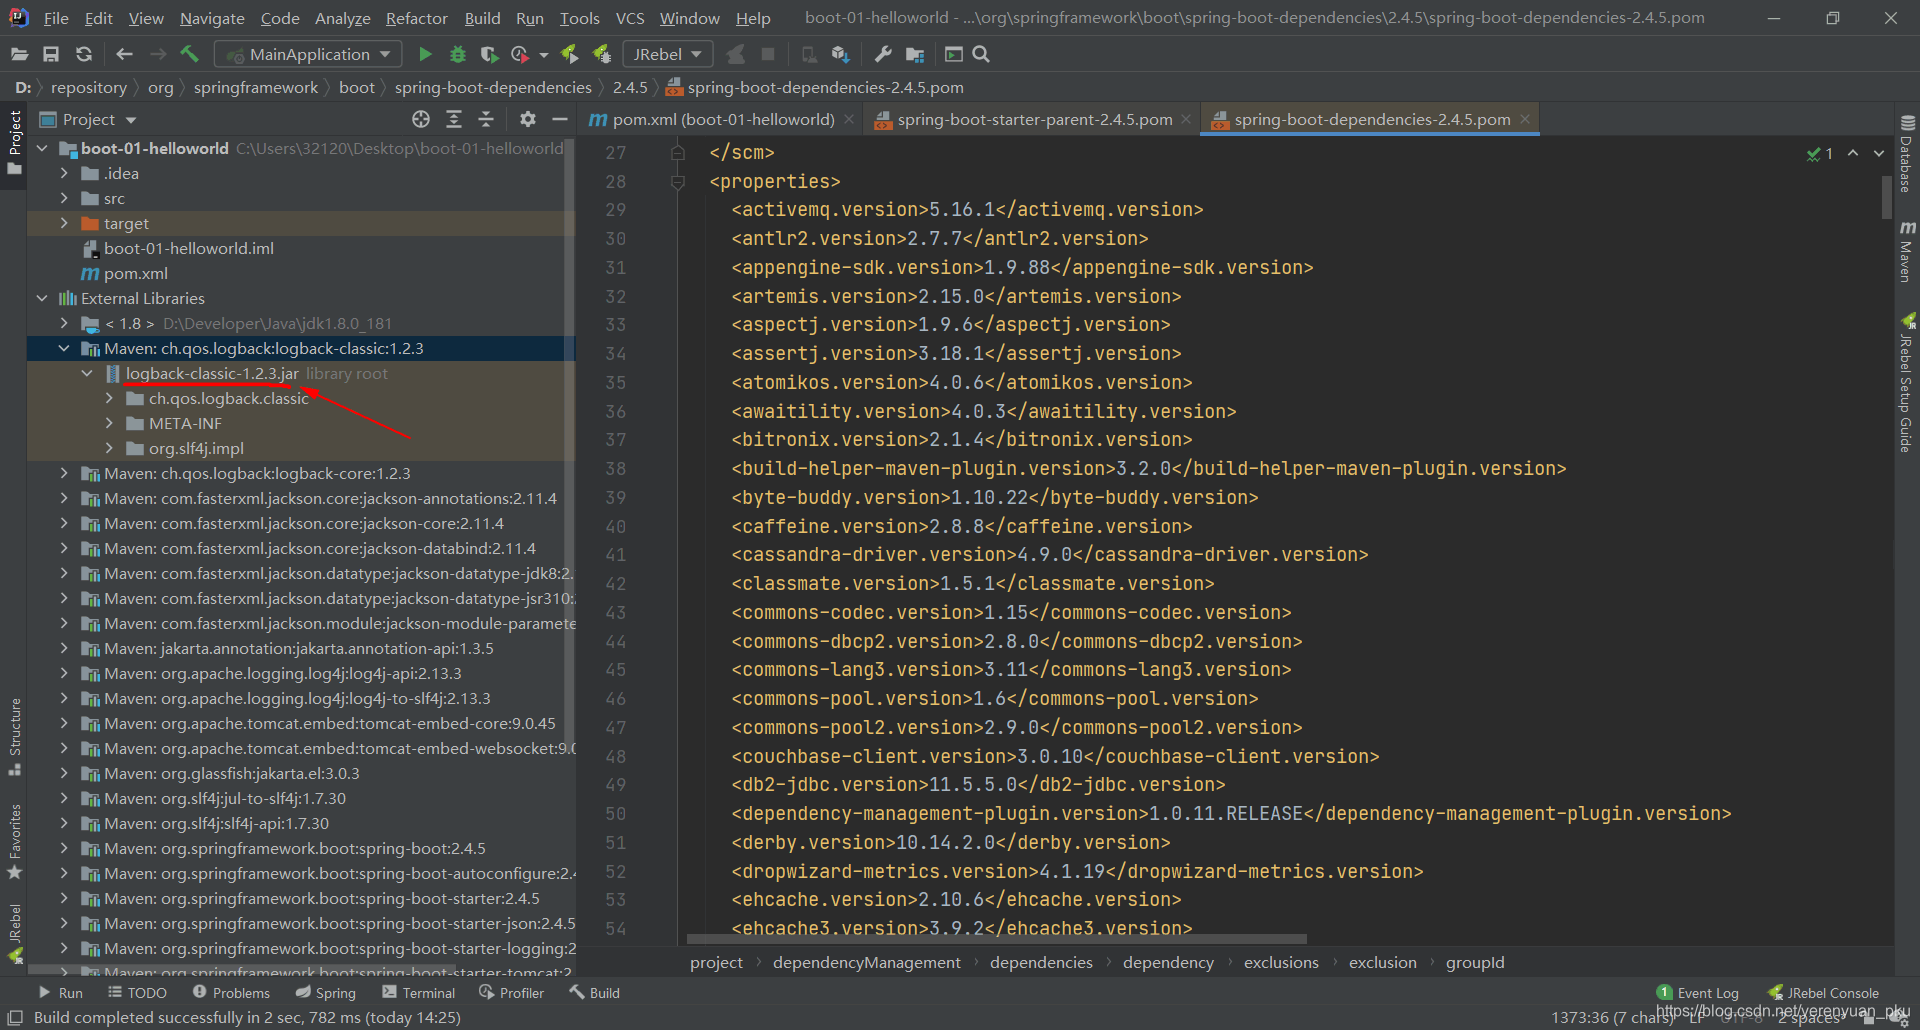Click dependencyManagement in the XML breadcrumb
Screen dimensions: 1920x1030
866,962
